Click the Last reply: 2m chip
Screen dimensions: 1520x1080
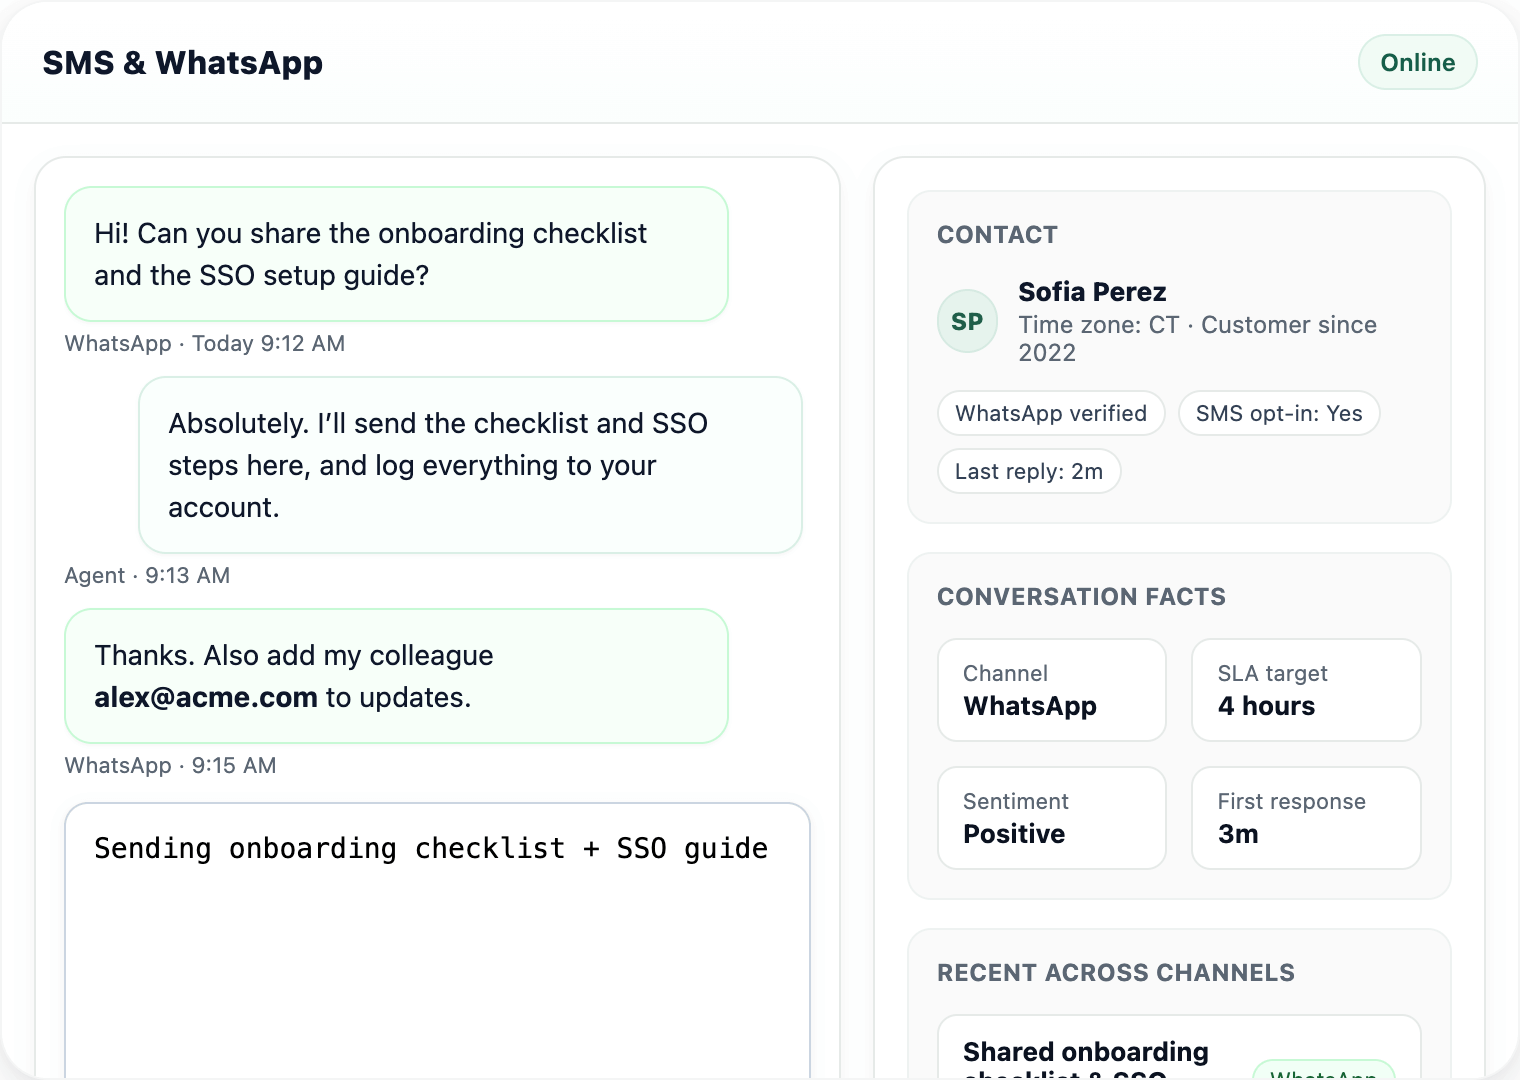pos(1028,471)
